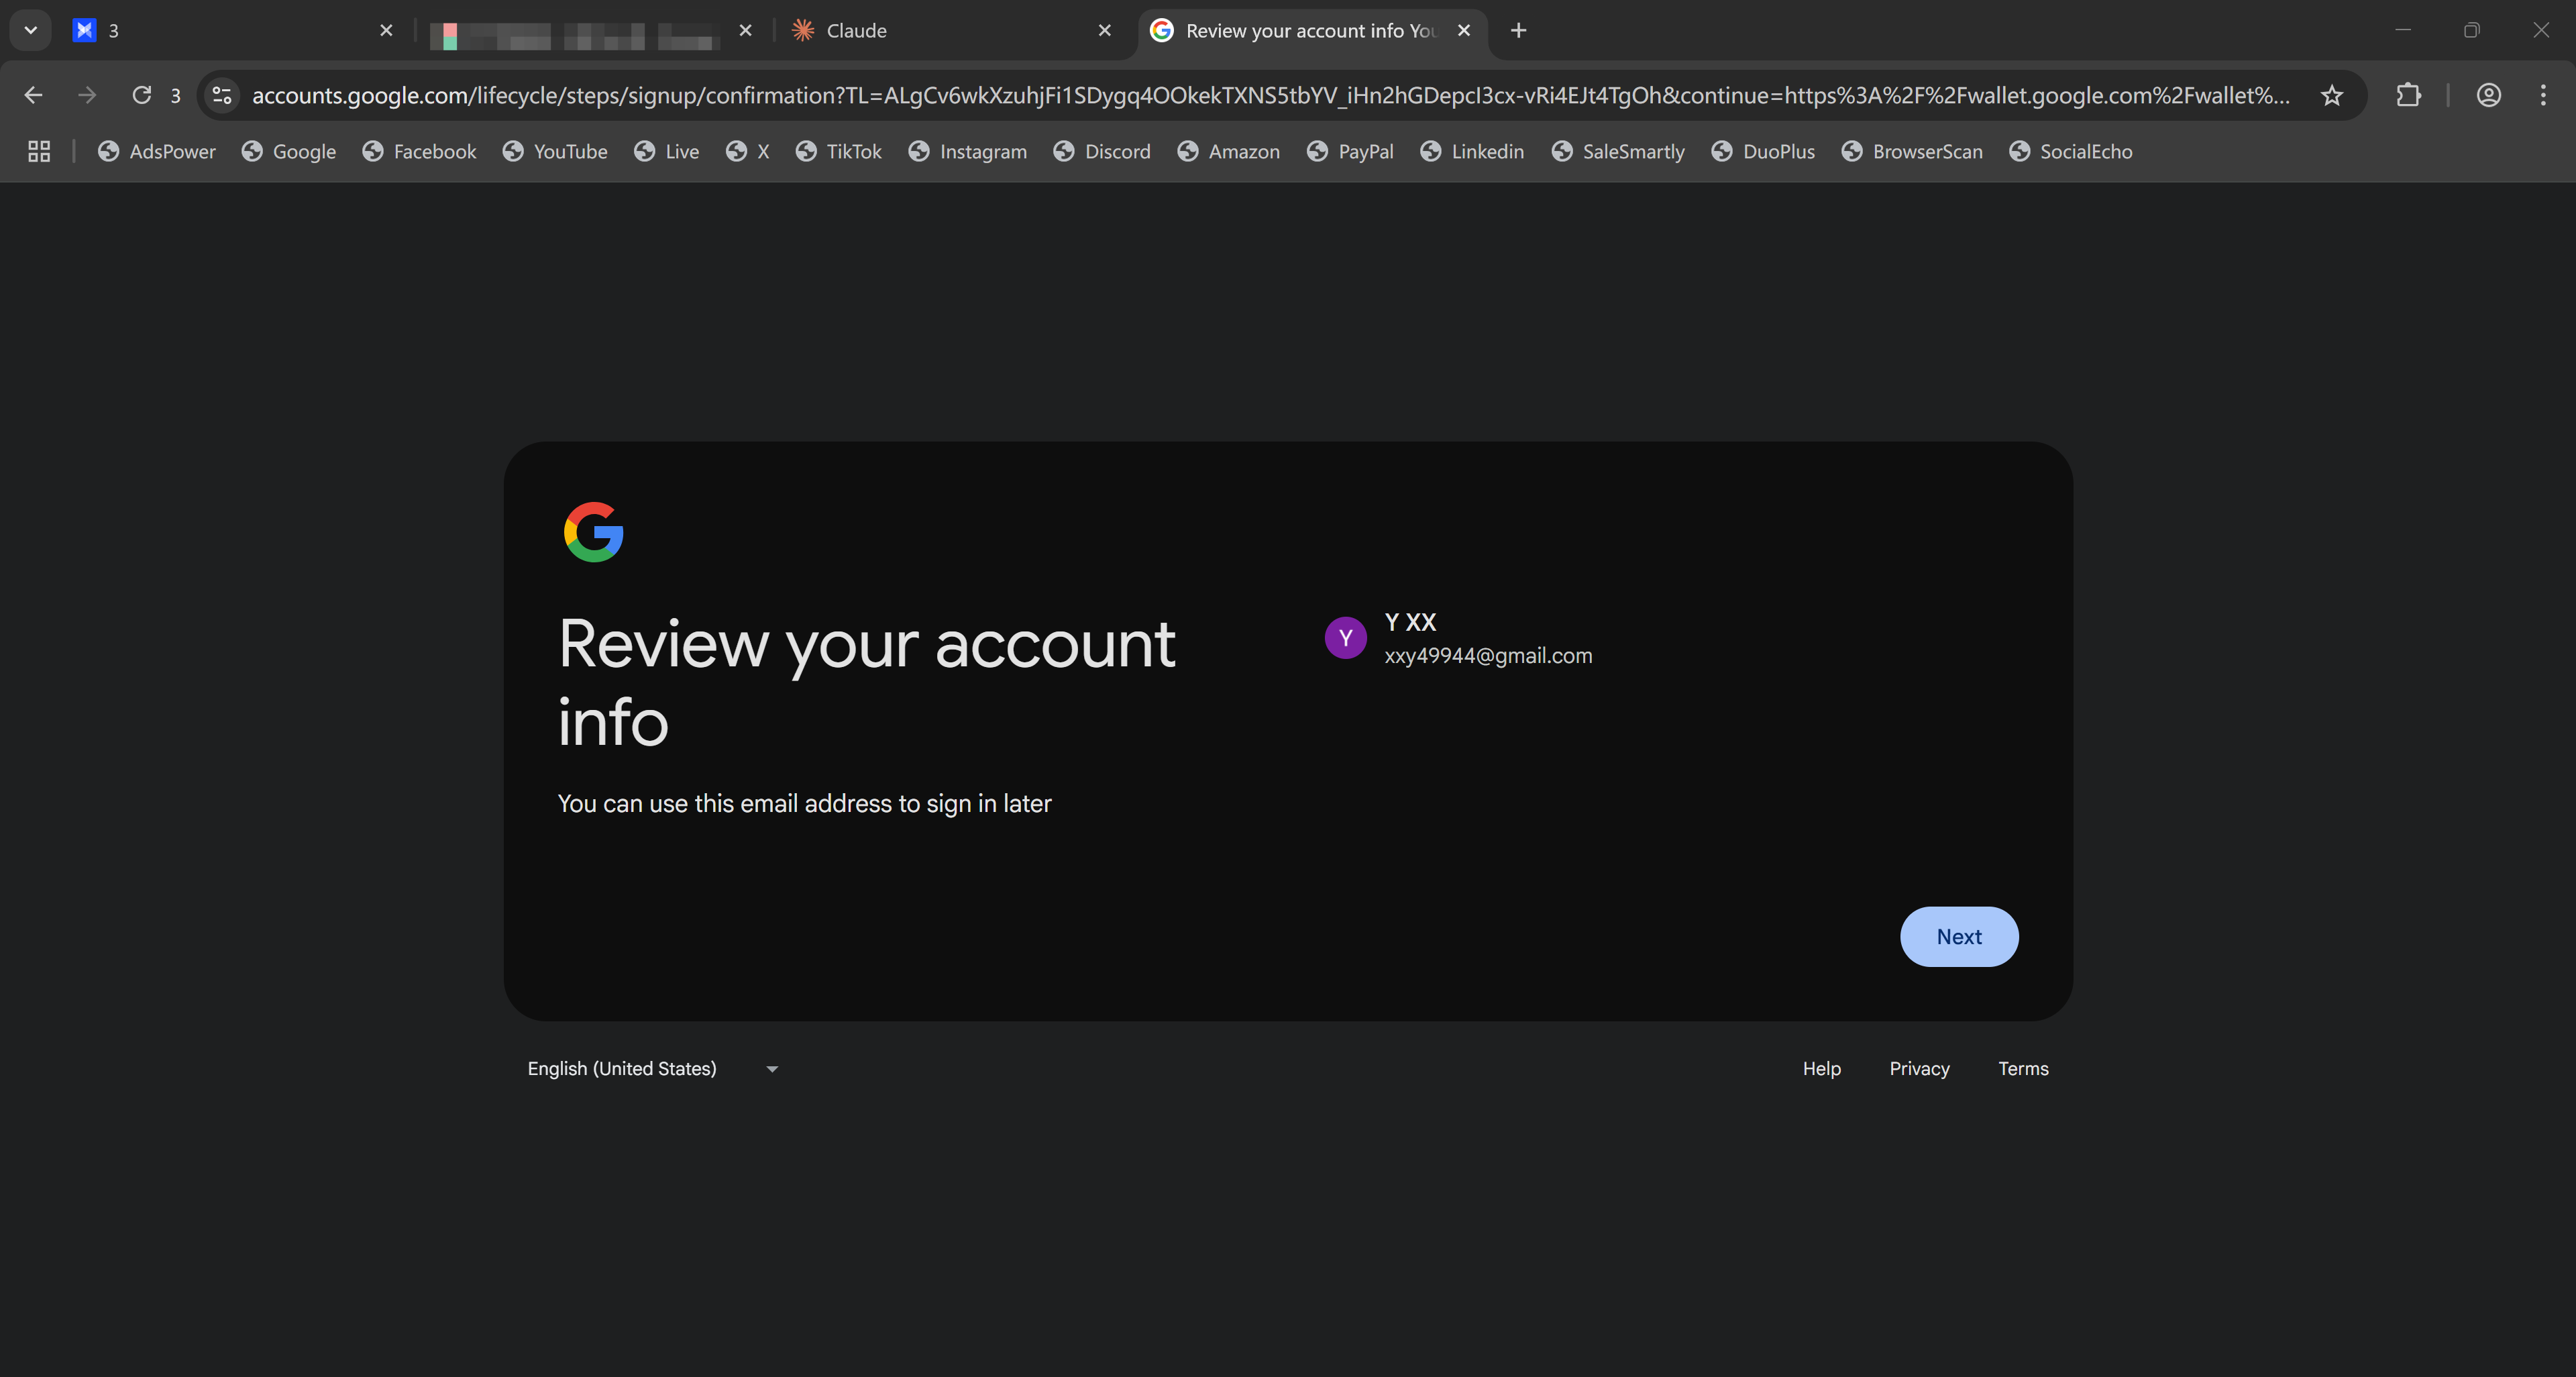2576x1377 pixels.
Task: Close the Review your account info tab
Action: coord(1463,30)
